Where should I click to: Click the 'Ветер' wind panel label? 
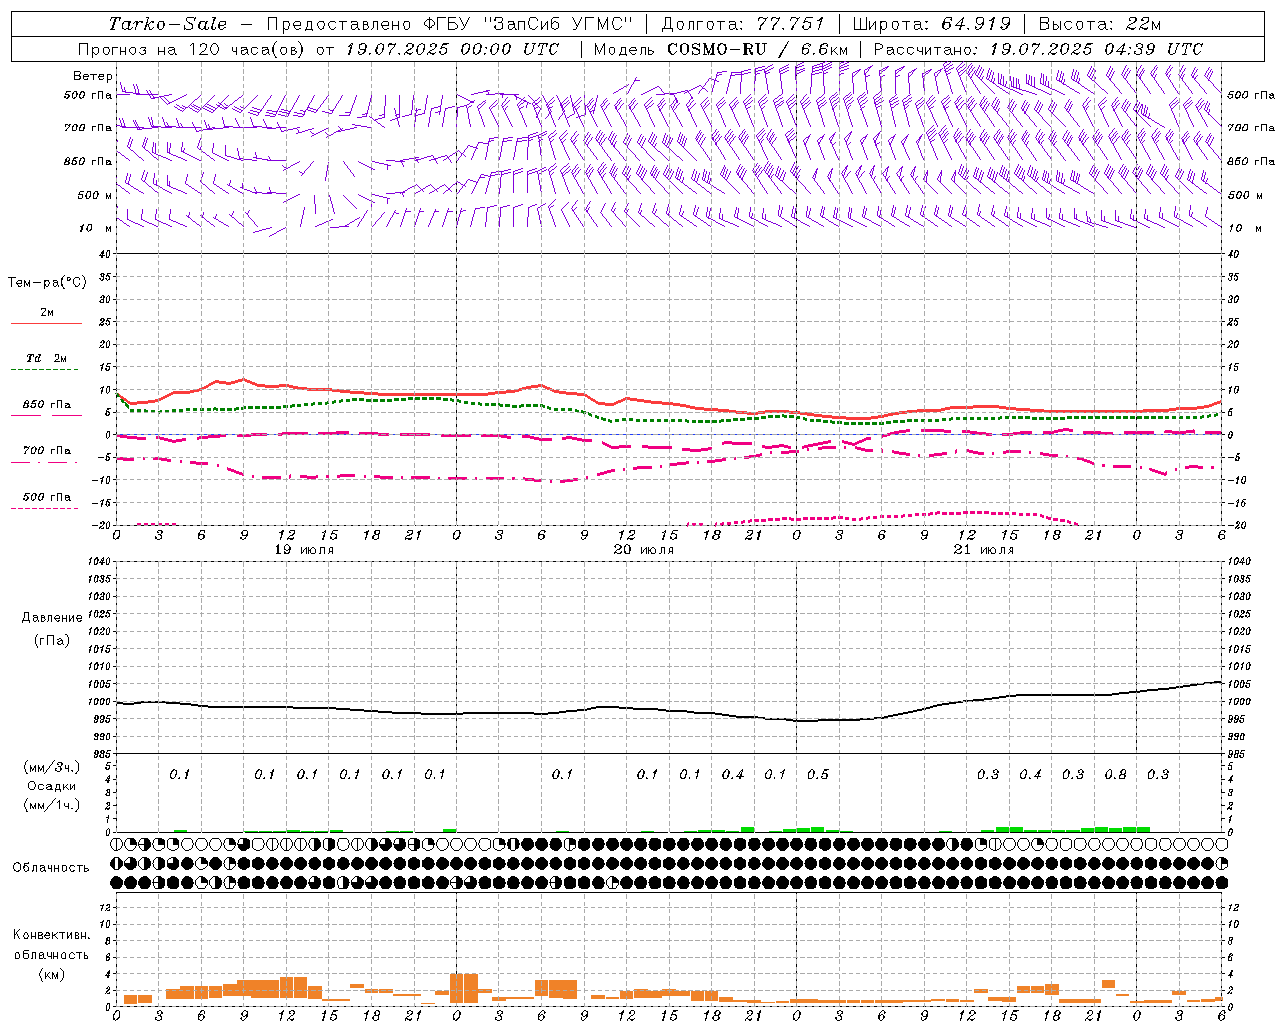coord(93,76)
